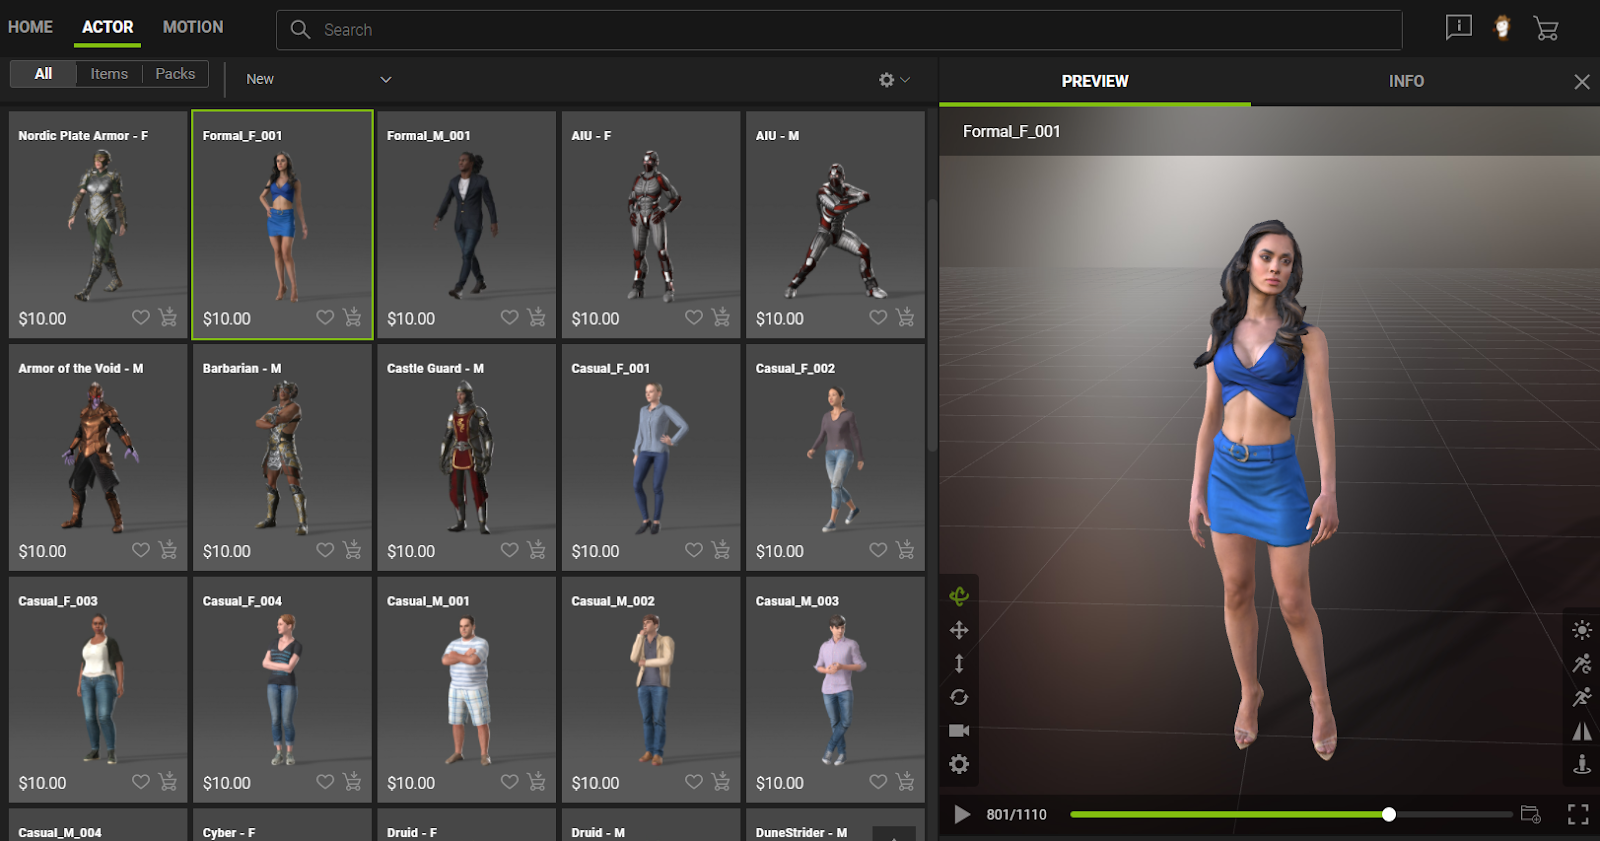This screenshot has width=1600, height=841.
Task: Click the preview timeline scrubber handle
Action: click(1389, 814)
